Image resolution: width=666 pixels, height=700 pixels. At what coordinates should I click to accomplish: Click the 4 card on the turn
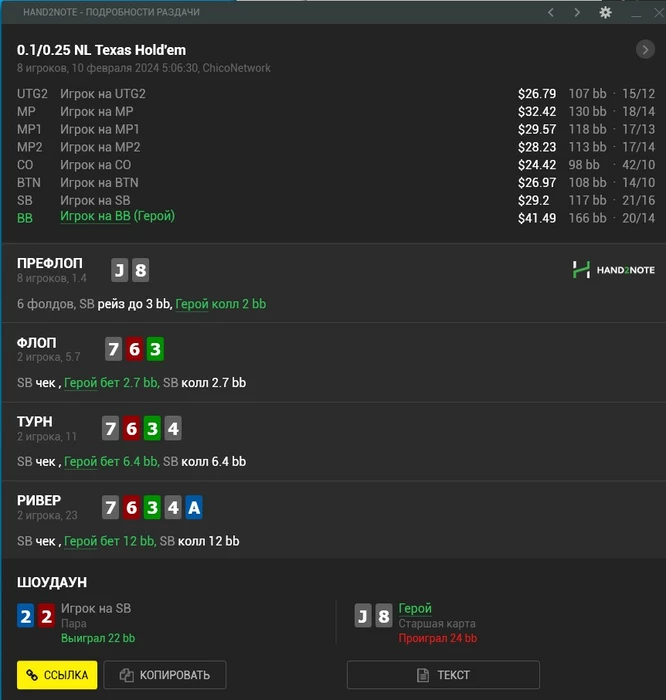click(173, 429)
